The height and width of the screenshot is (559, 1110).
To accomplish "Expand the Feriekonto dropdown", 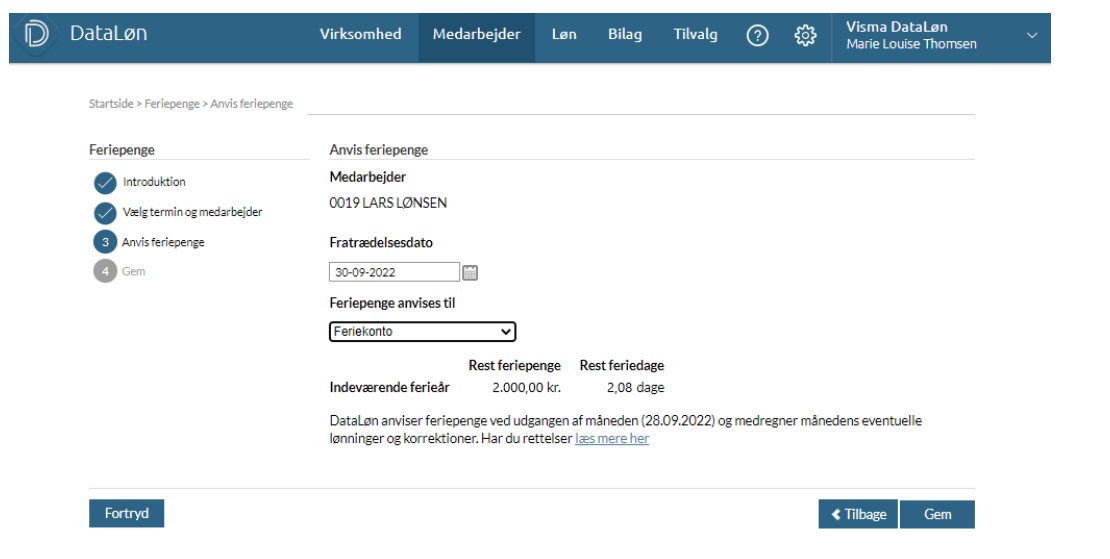I will (x=422, y=332).
